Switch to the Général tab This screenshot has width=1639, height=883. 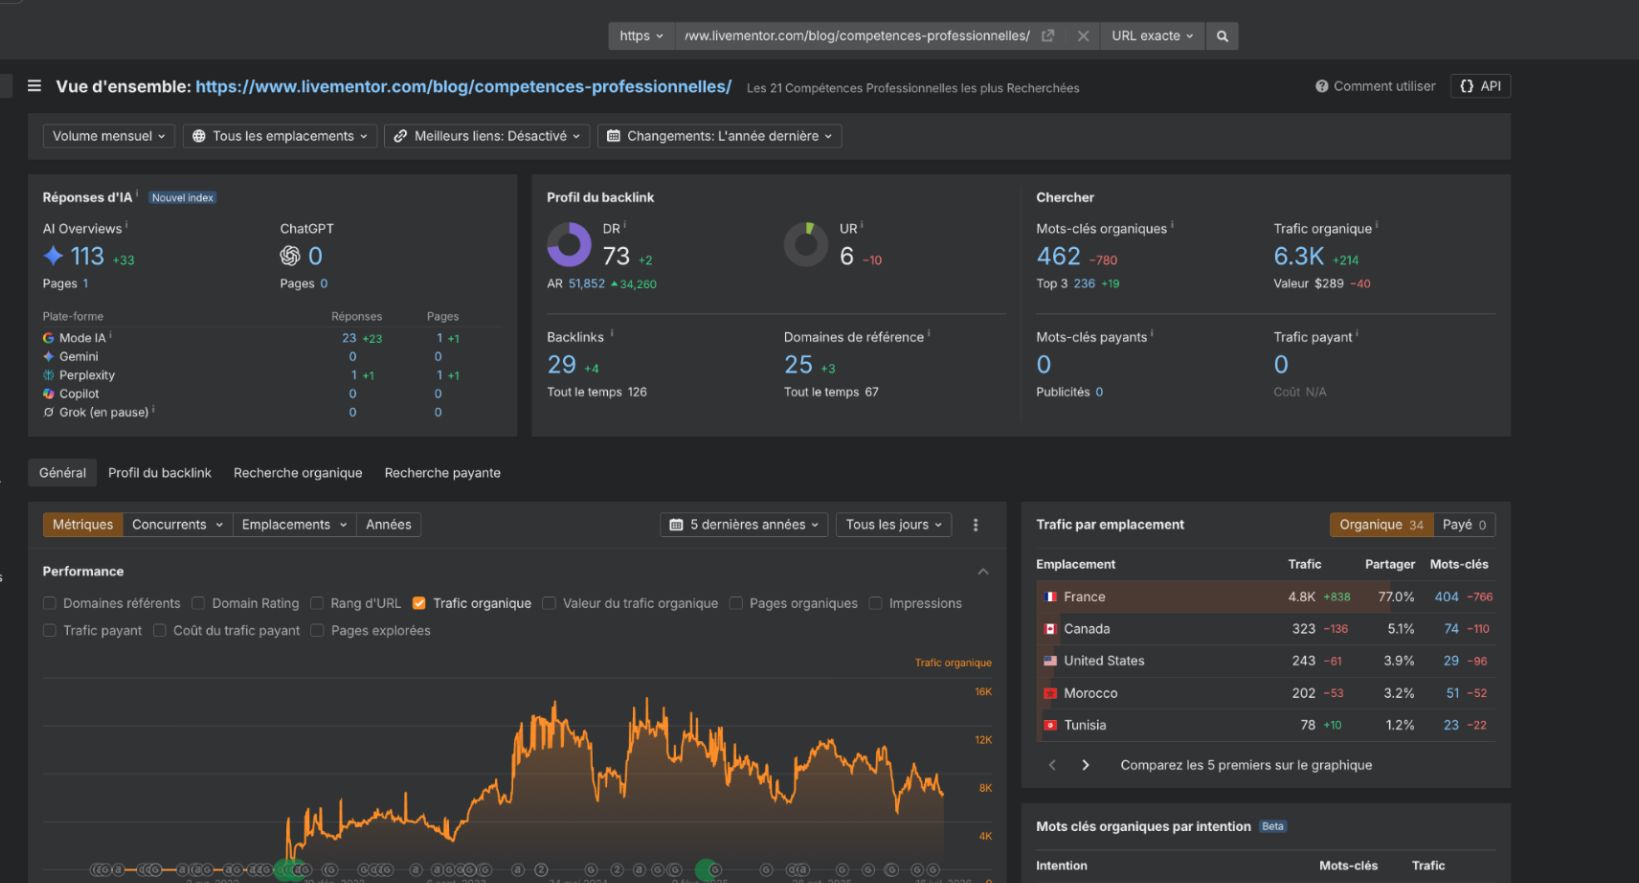tap(63, 473)
